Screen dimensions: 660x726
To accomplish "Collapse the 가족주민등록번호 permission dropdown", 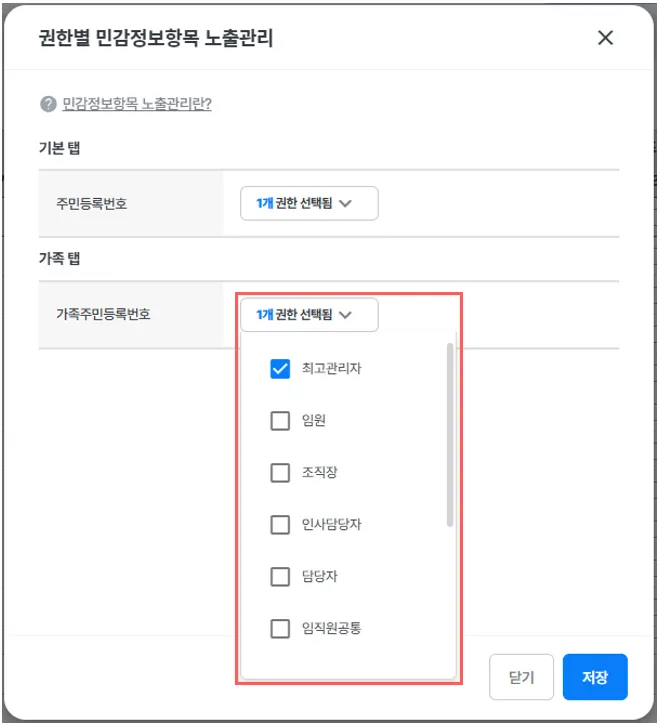I will tap(309, 314).
